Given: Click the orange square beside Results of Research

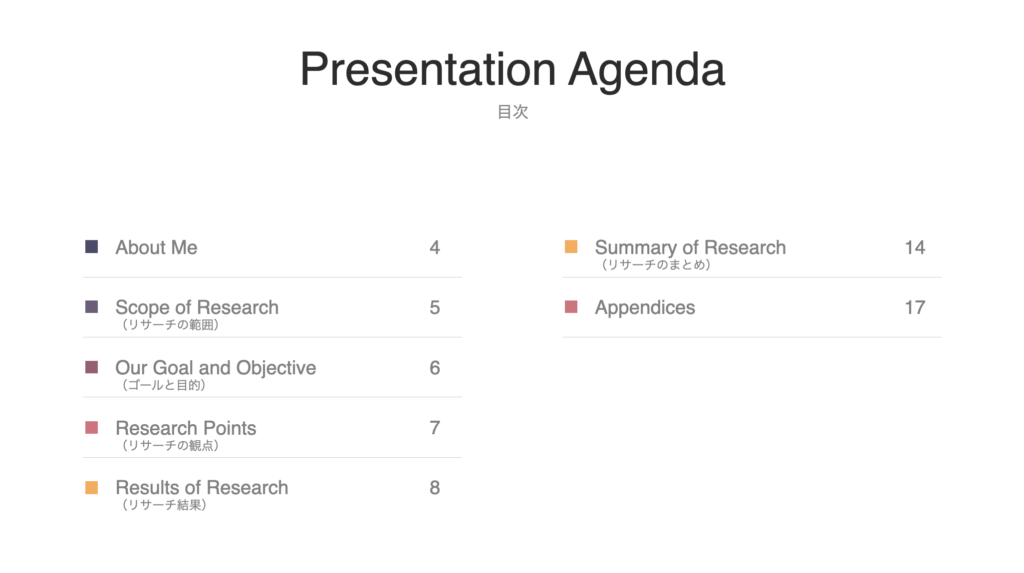Looking at the screenshot, I should click(91, 487).
